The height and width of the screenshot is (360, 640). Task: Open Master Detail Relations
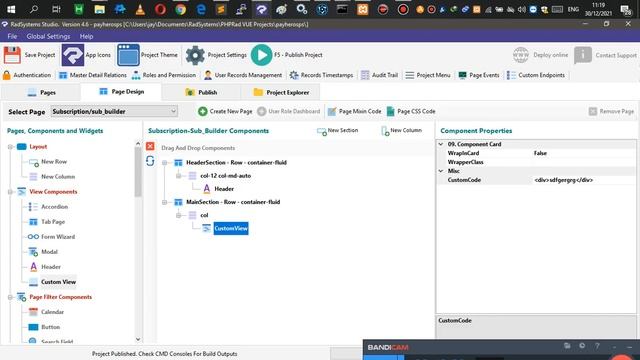click(x=93, y=75)
